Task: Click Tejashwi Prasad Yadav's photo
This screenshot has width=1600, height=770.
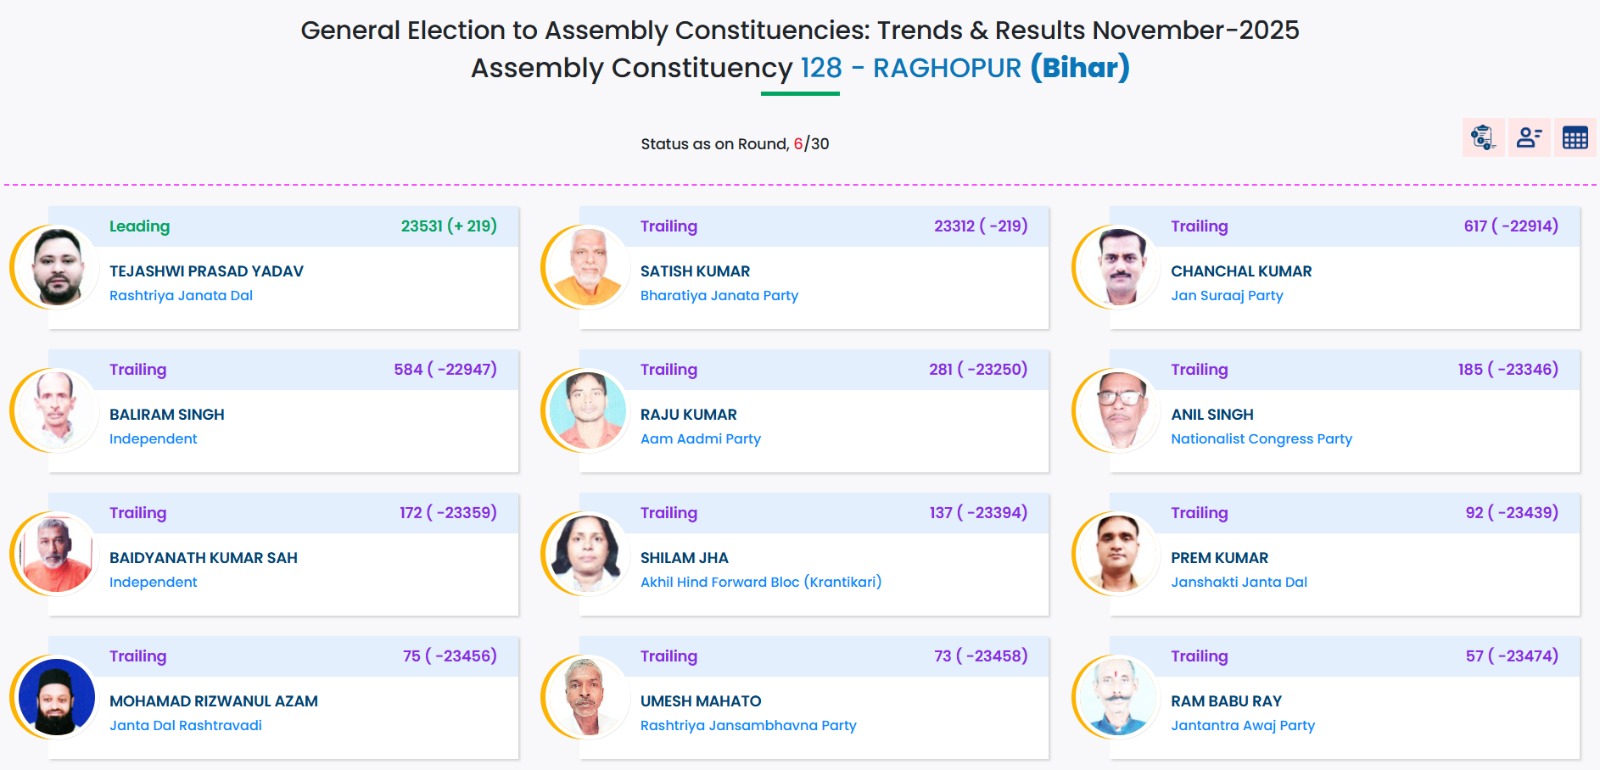Action: tap(56, 267)
